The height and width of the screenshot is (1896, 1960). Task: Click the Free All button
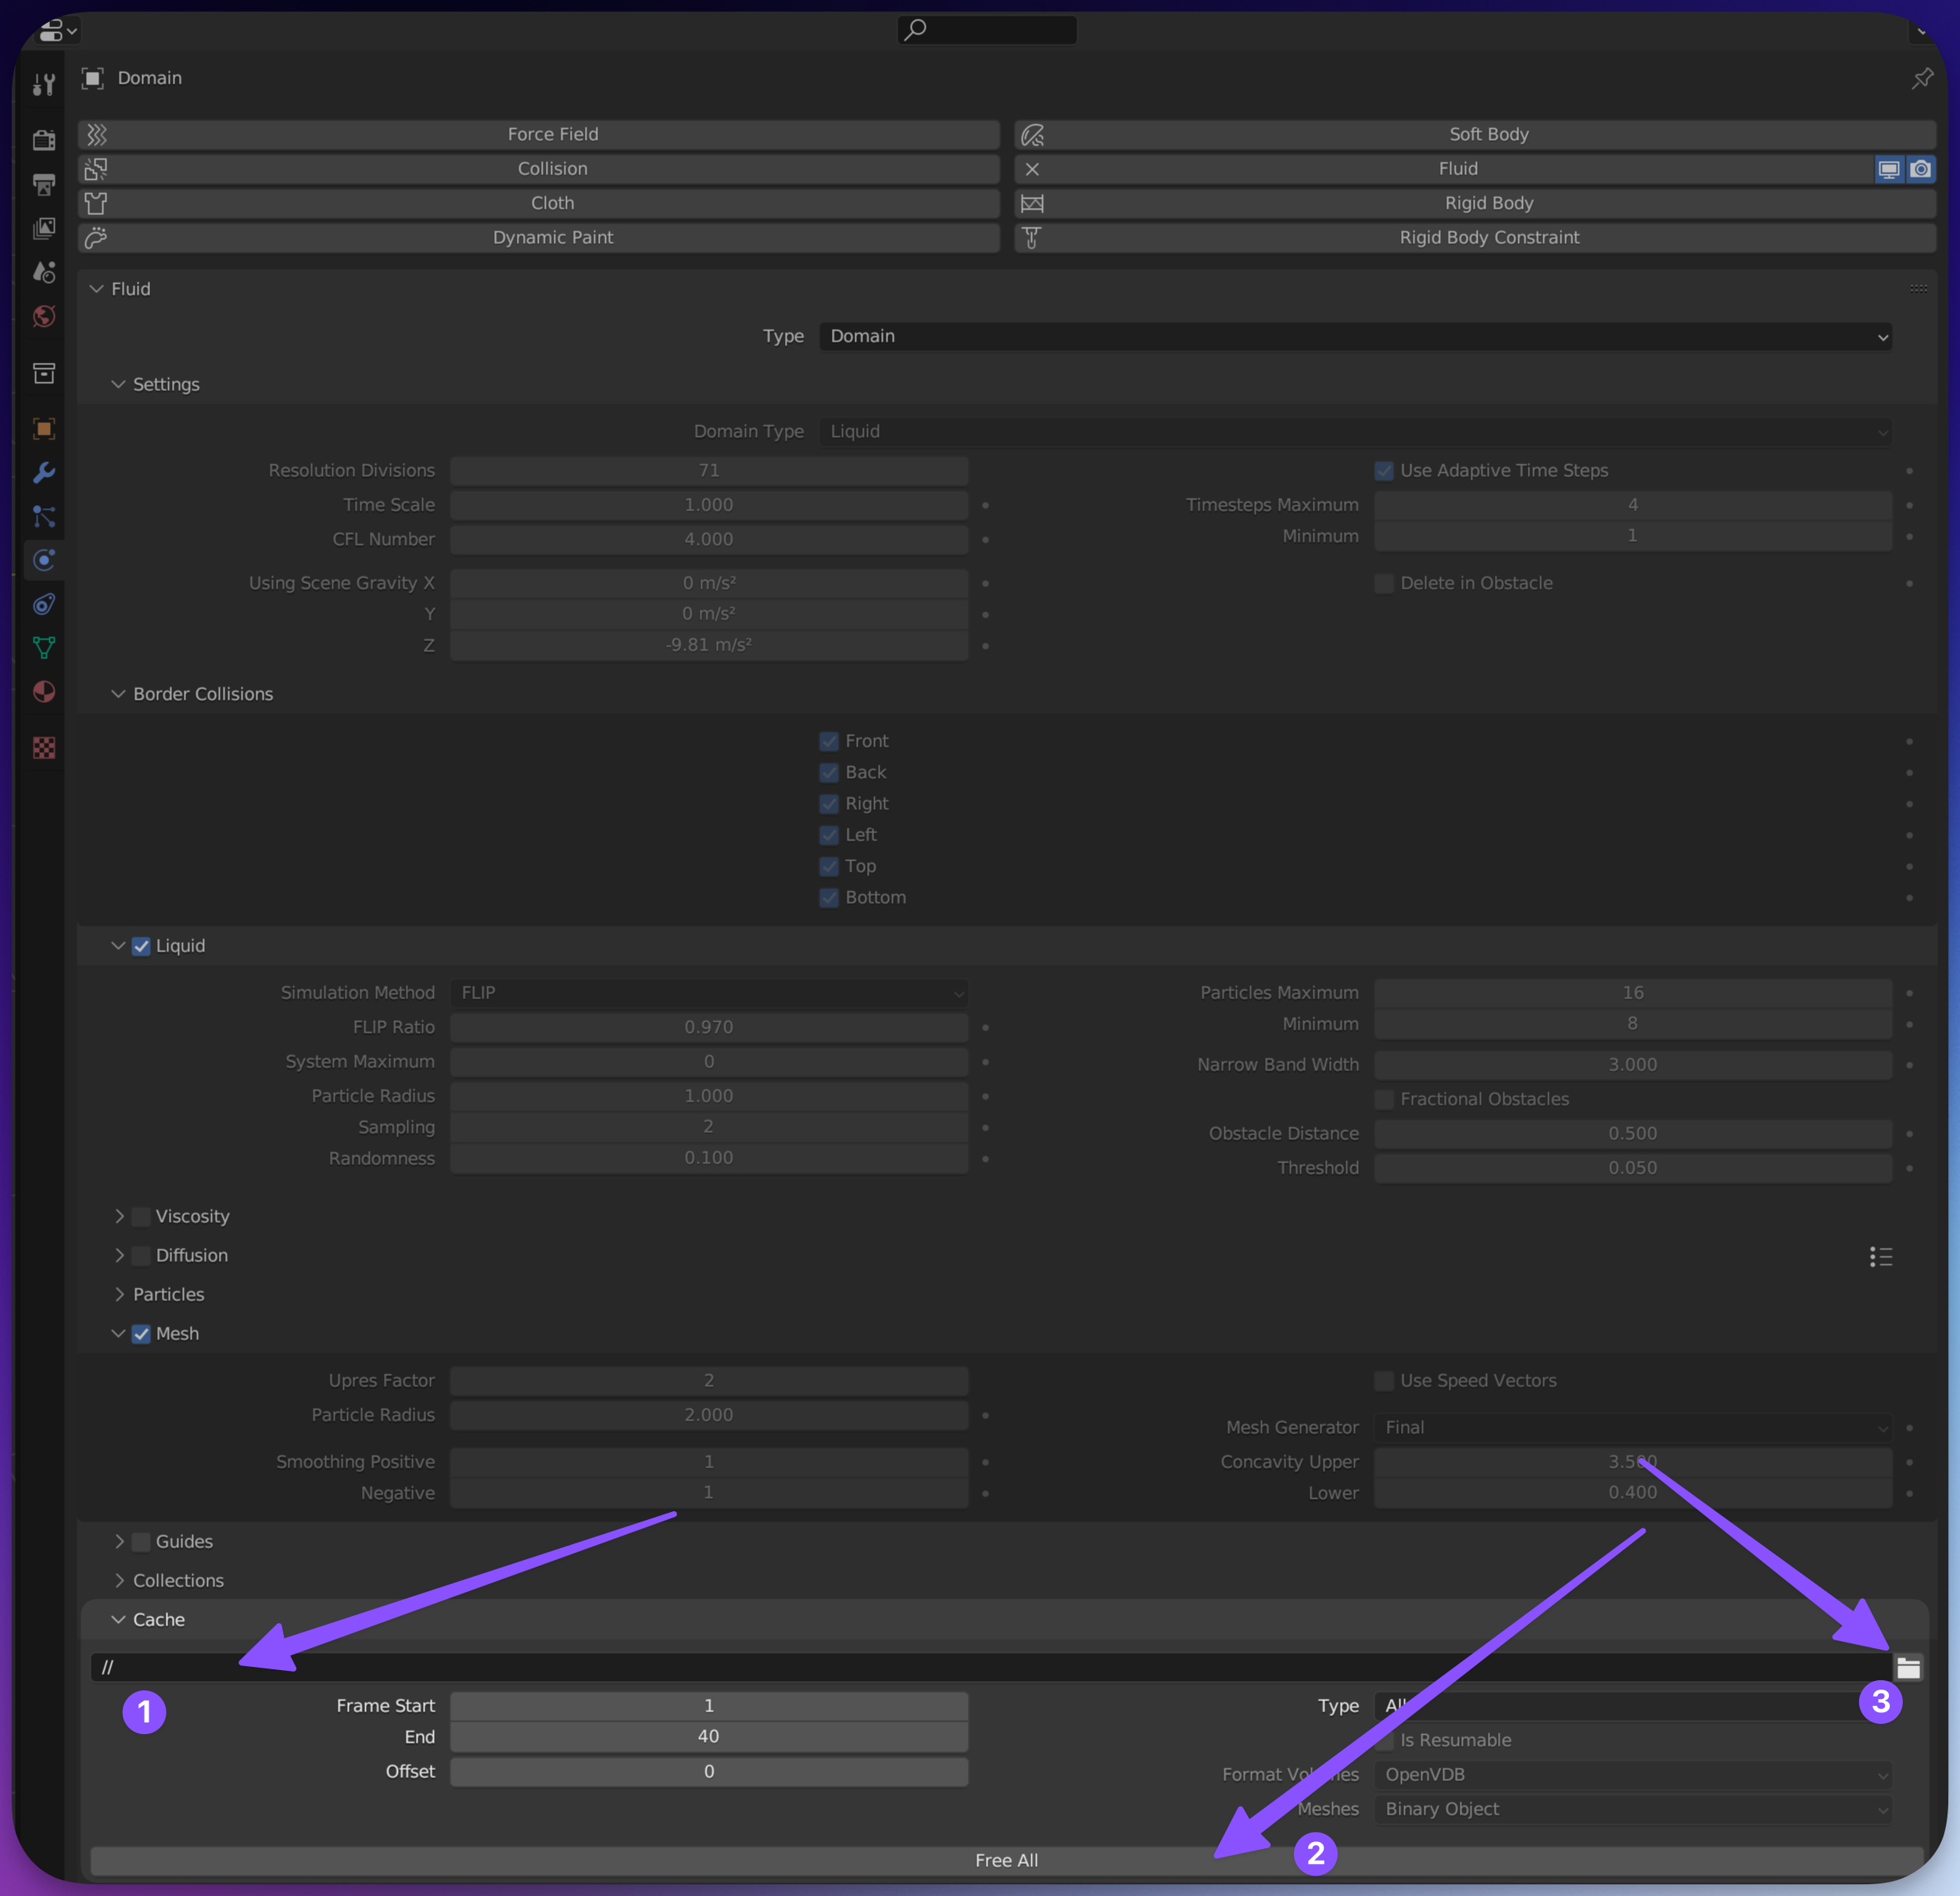point(1006,1860)
